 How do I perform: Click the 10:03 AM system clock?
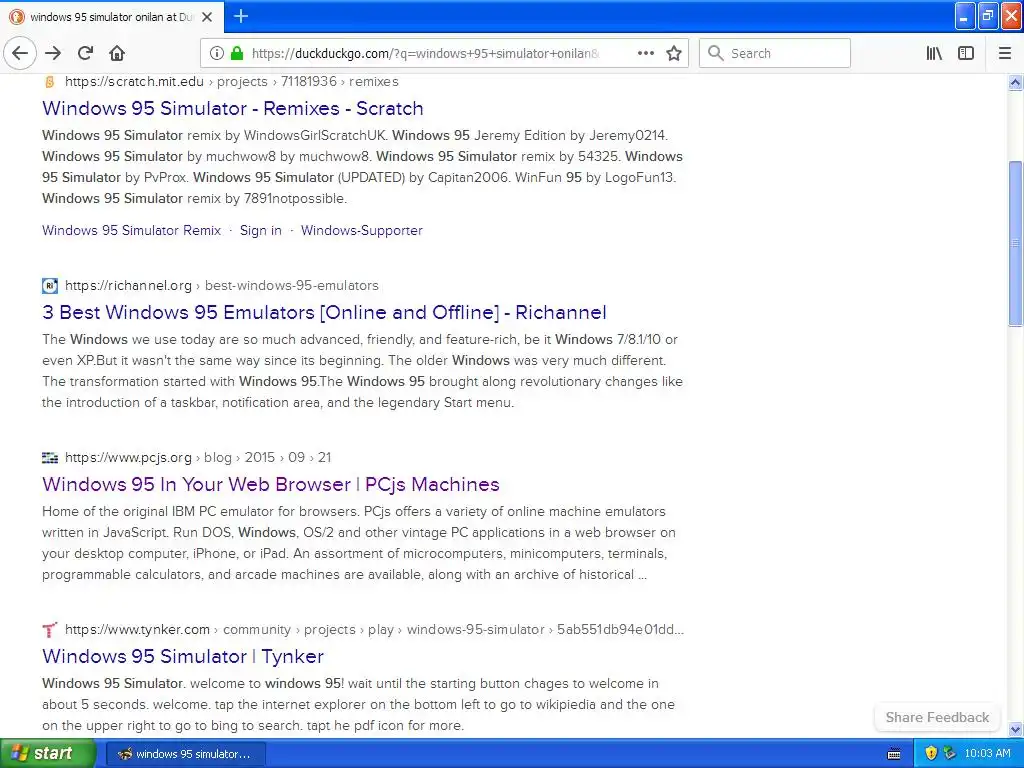(x=987, y=754)
